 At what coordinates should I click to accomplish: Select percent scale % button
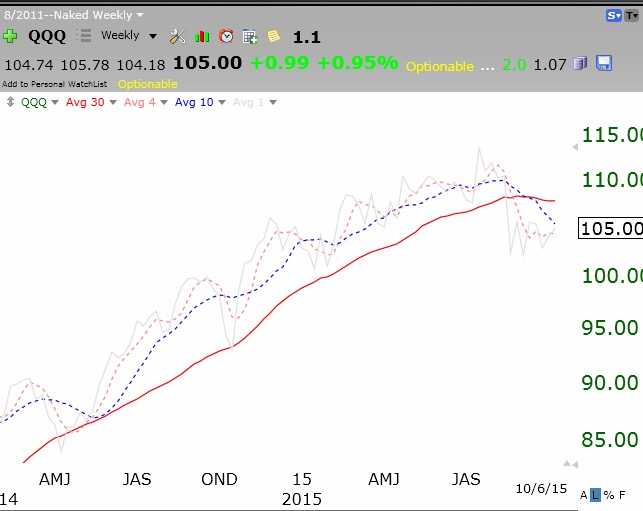[x=609, y=495]
